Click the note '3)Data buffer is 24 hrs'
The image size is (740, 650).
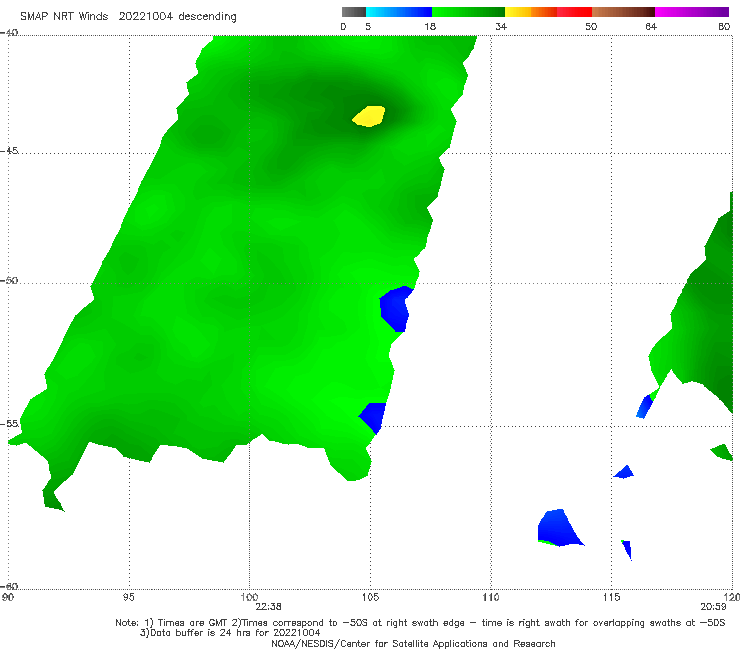coord(230,633)
